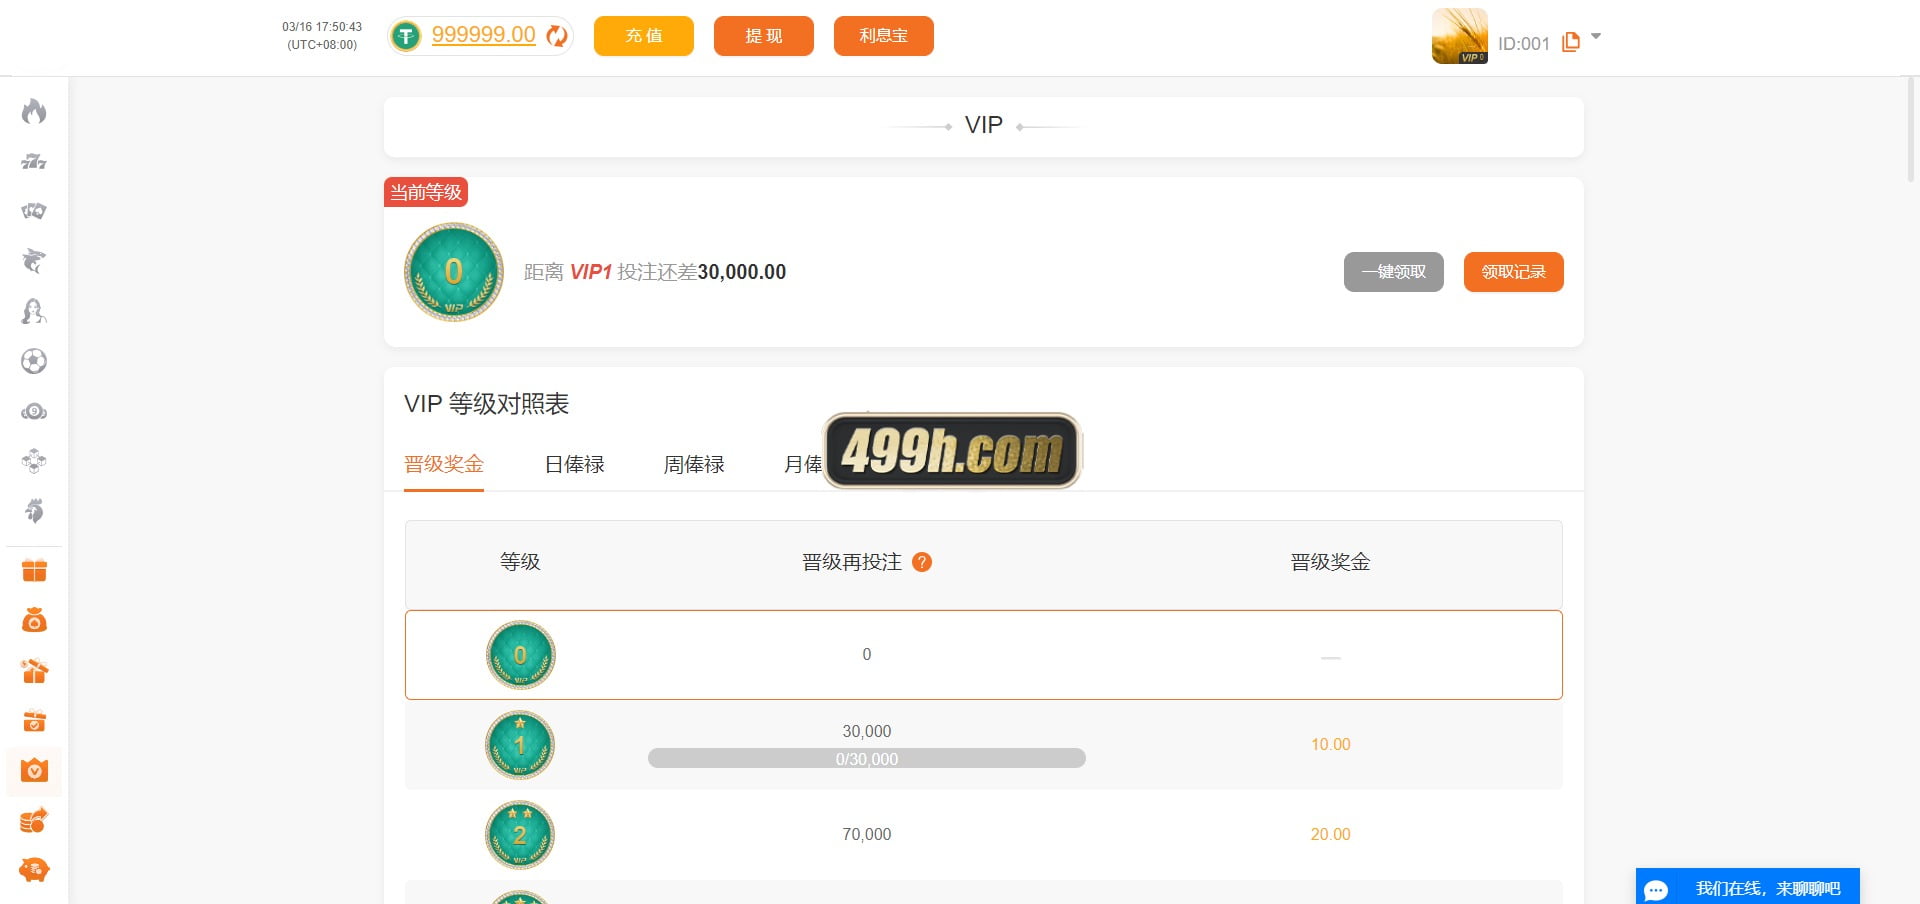Switch to the 日俸禄 tab
Image resolution: width=1920 pixels, height=904 pixels.
pyautogui.click(x=574, y=464)
